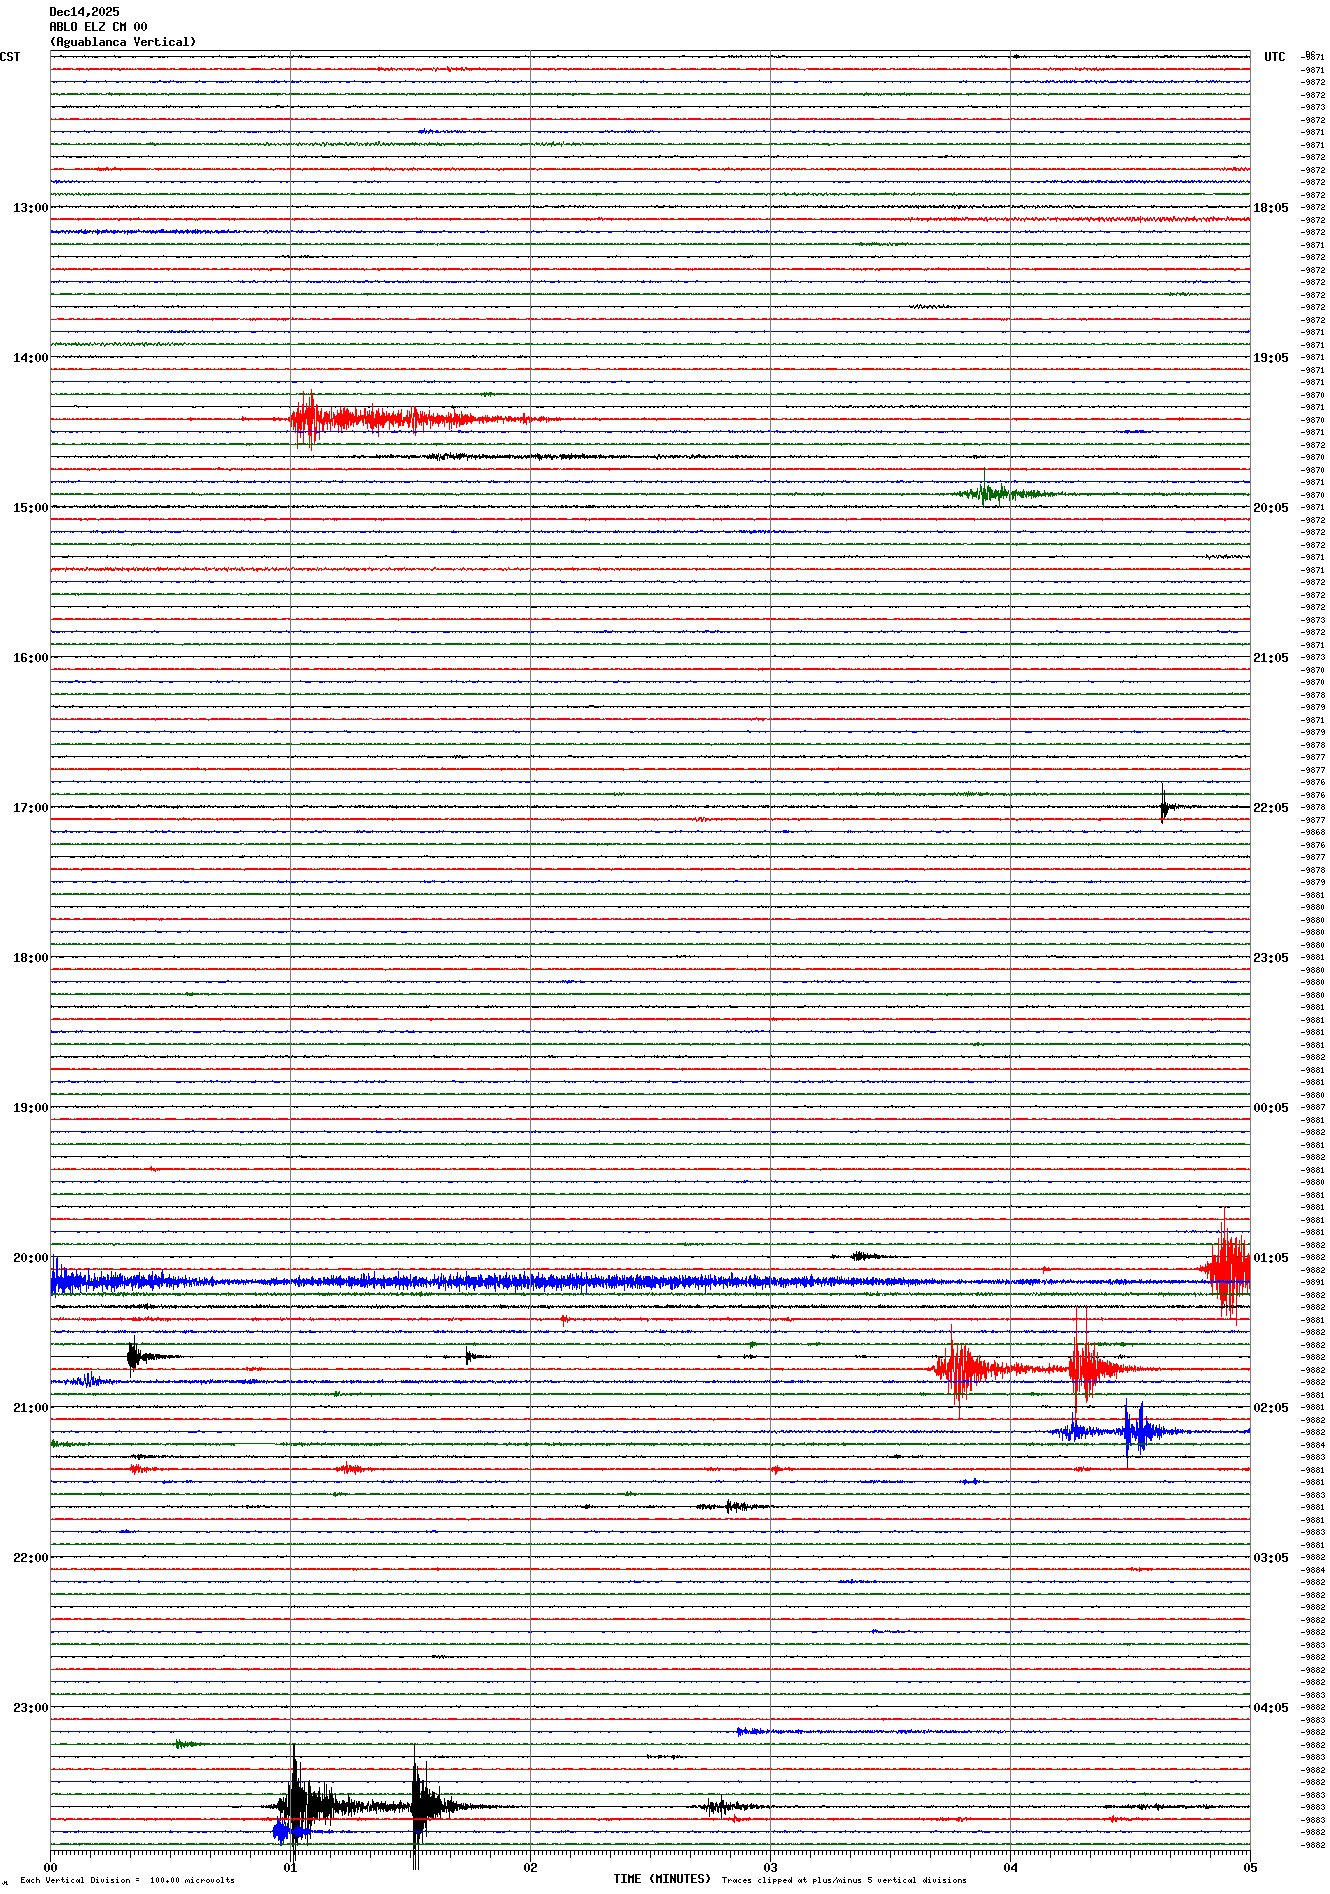Click the UTC timezone label
Viewport: 1330px width, 1894px height.
[x=1274, y=57]
